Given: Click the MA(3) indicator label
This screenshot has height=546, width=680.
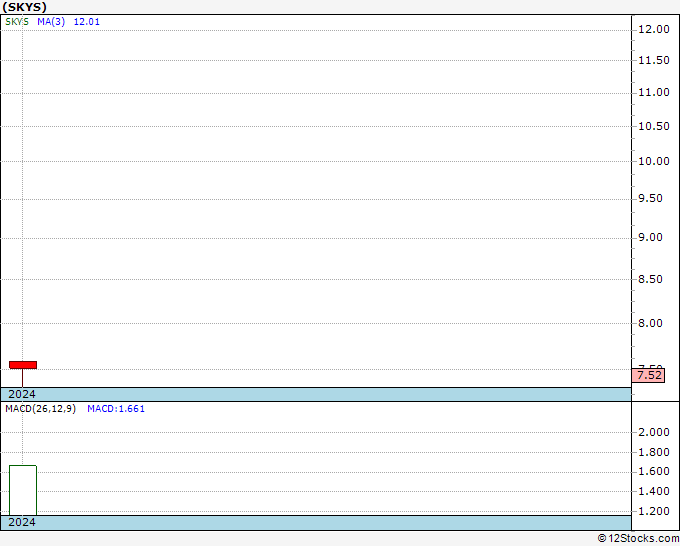Looking at the screenshot, I should click(51, 22).
